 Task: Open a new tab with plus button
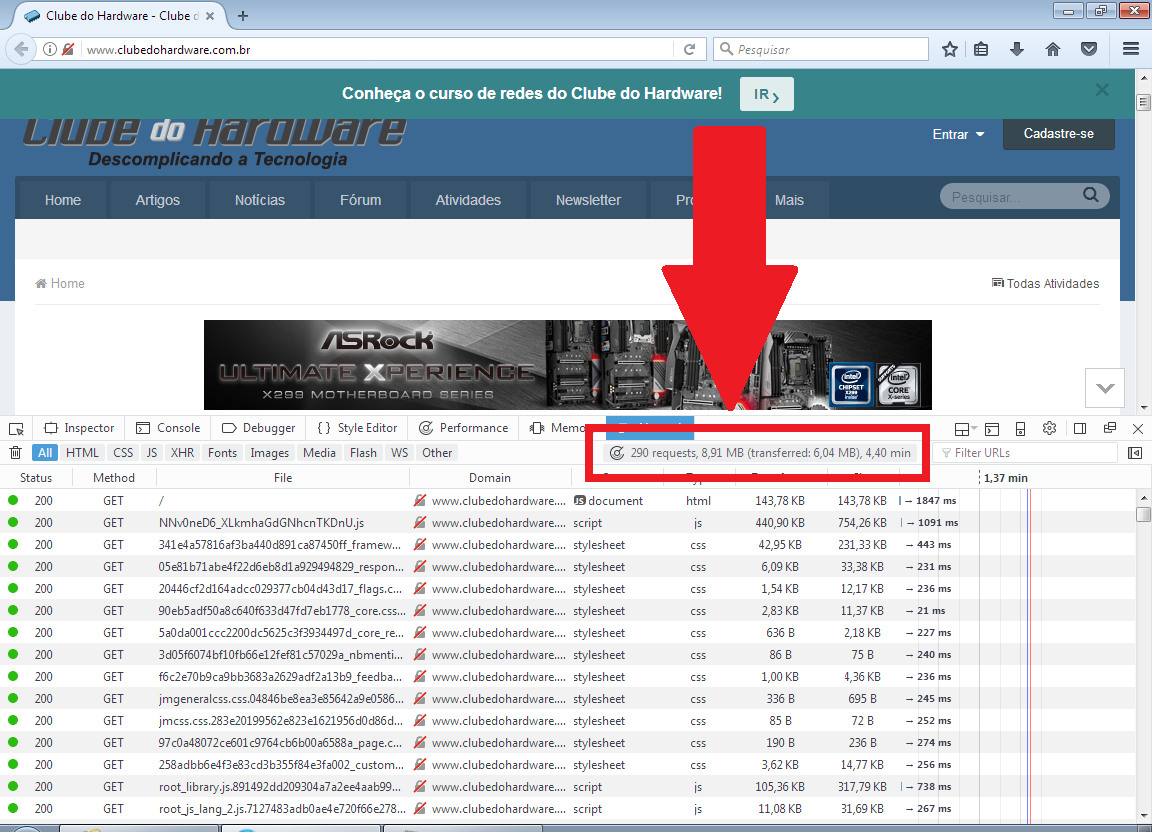[243, 15]
